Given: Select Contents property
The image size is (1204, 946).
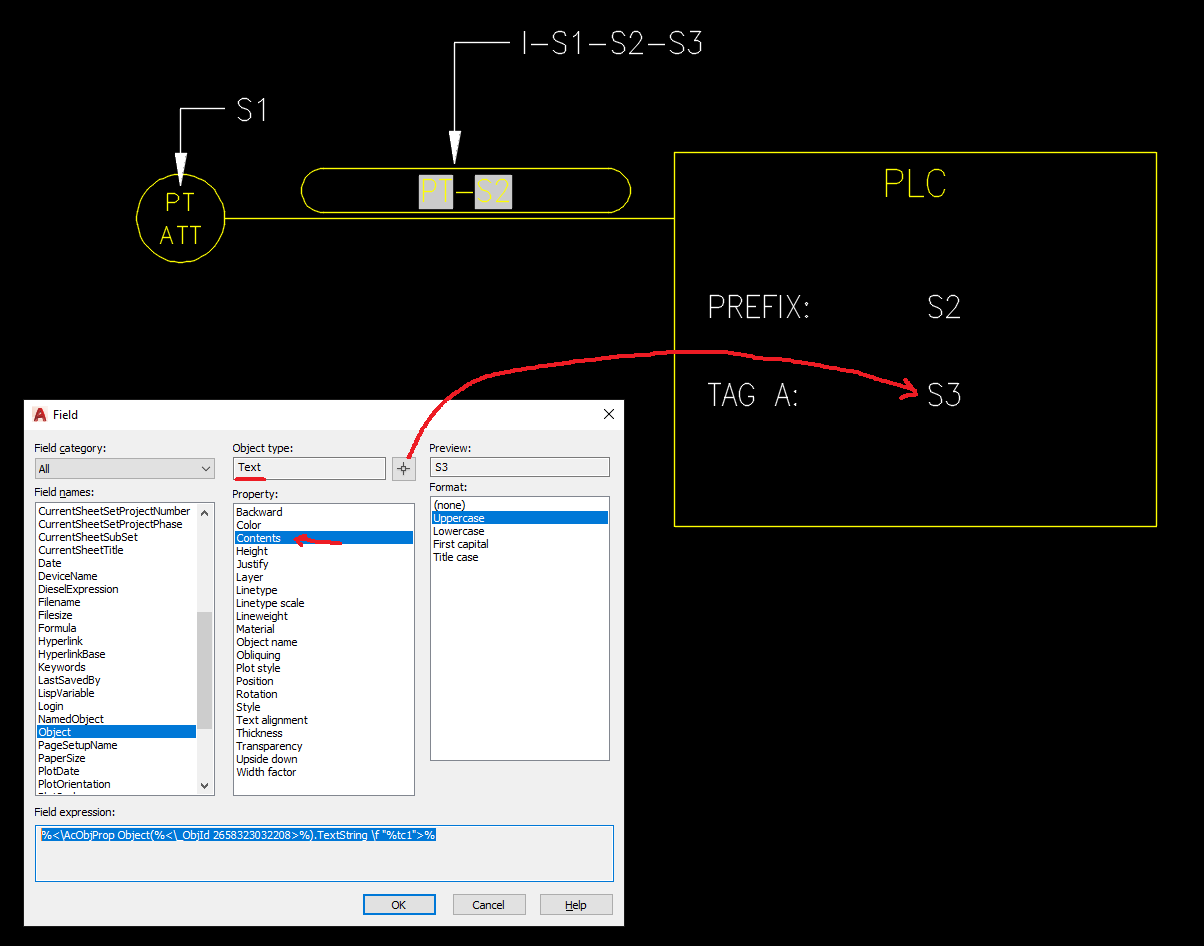Looking at the screenshot, I should click(323, 538).
